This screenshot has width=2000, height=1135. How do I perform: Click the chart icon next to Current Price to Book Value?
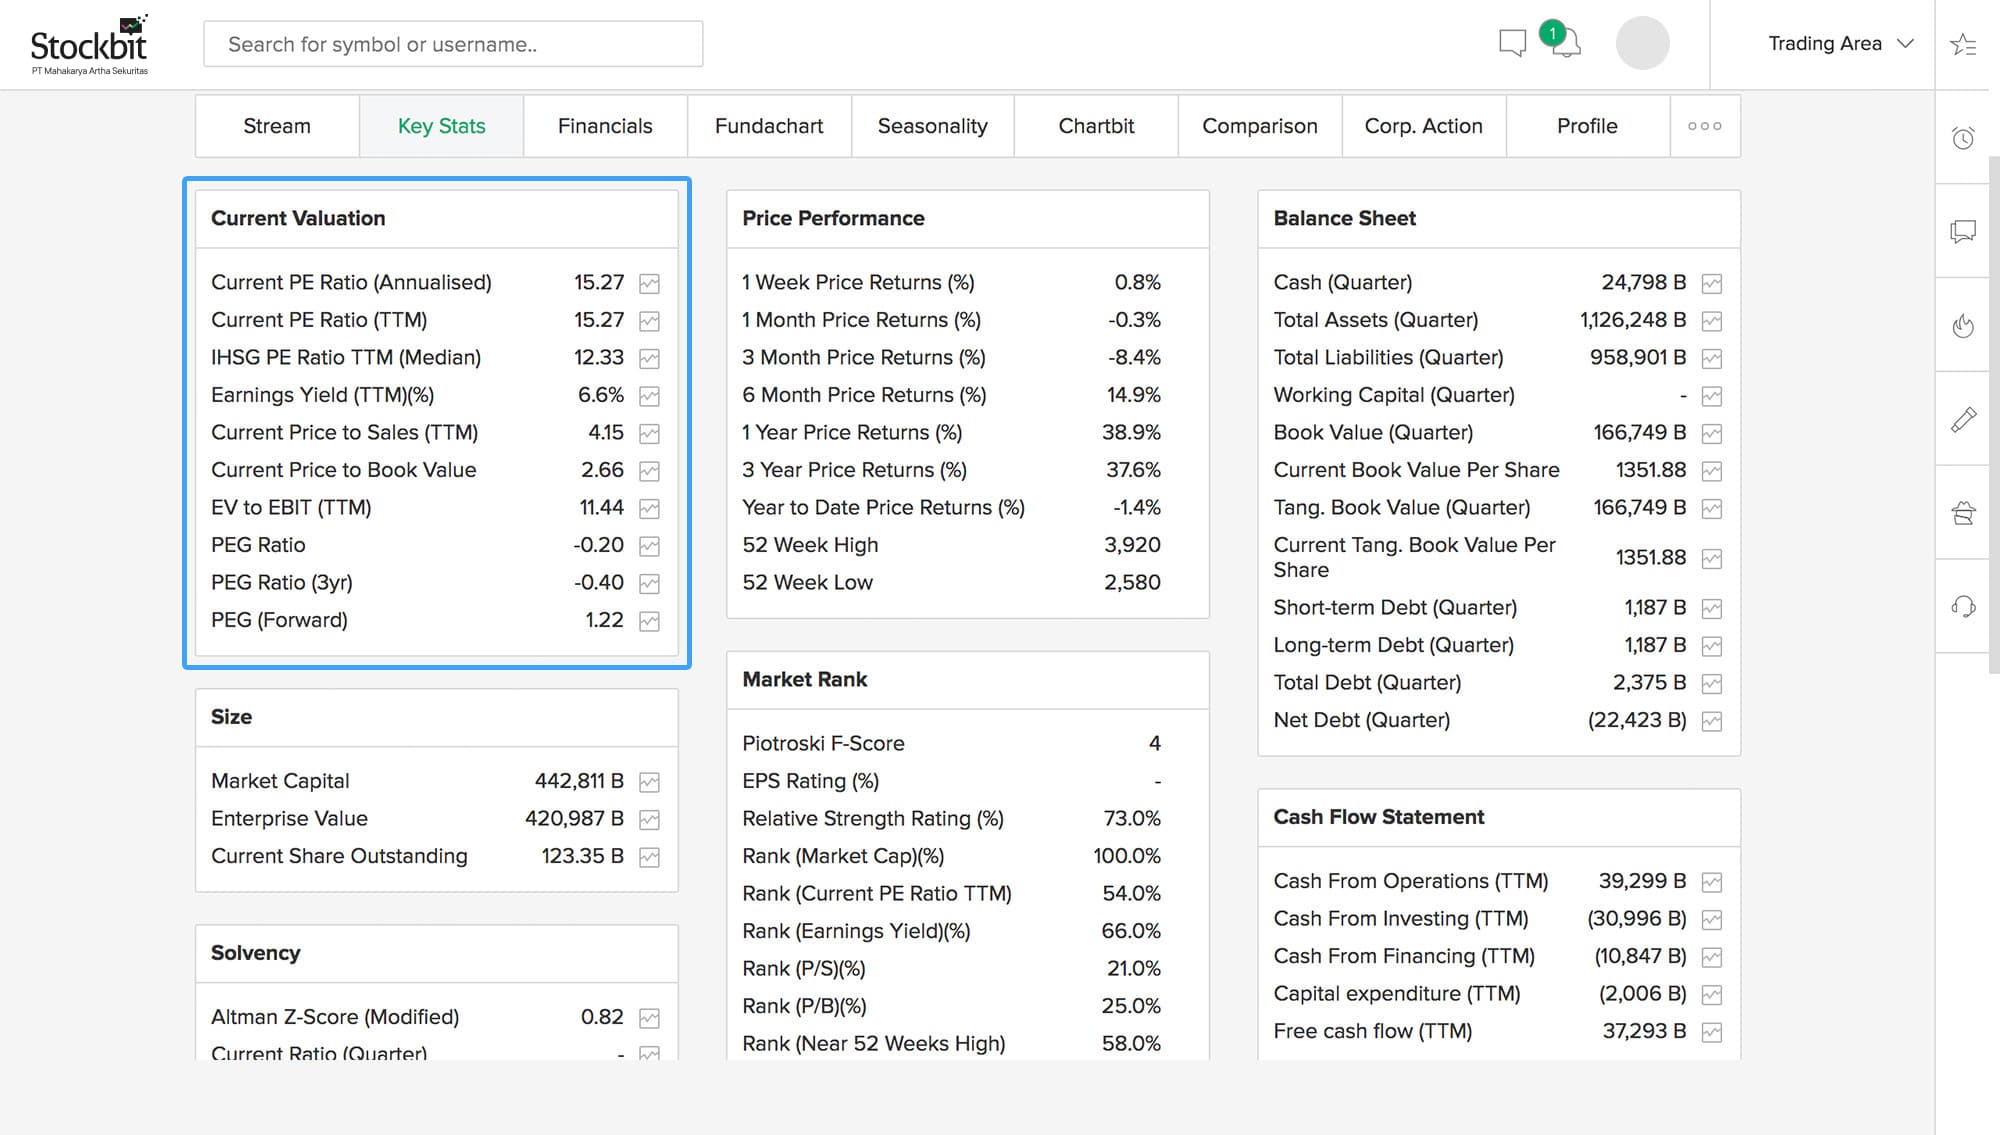[x=650, y=471]
